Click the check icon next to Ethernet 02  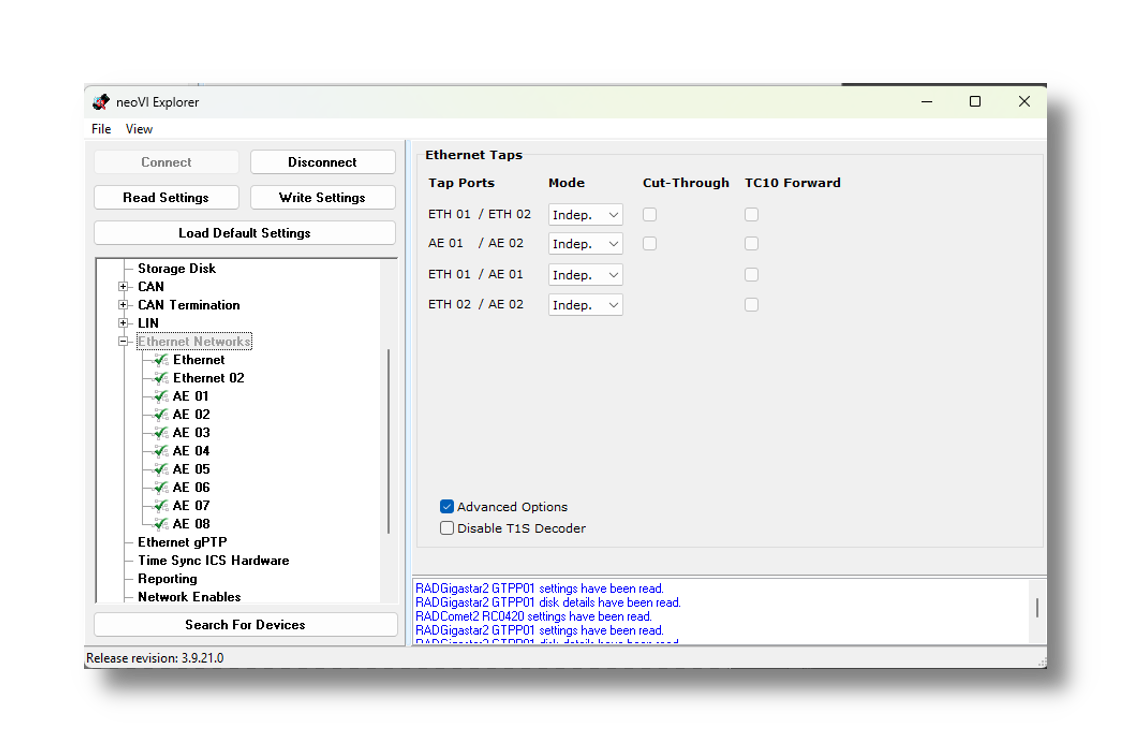[x=160, y=377]
